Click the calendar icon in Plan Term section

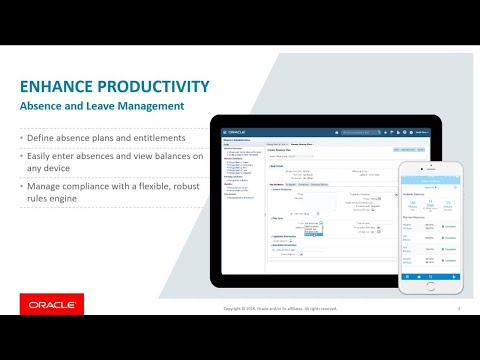[378, 227]
